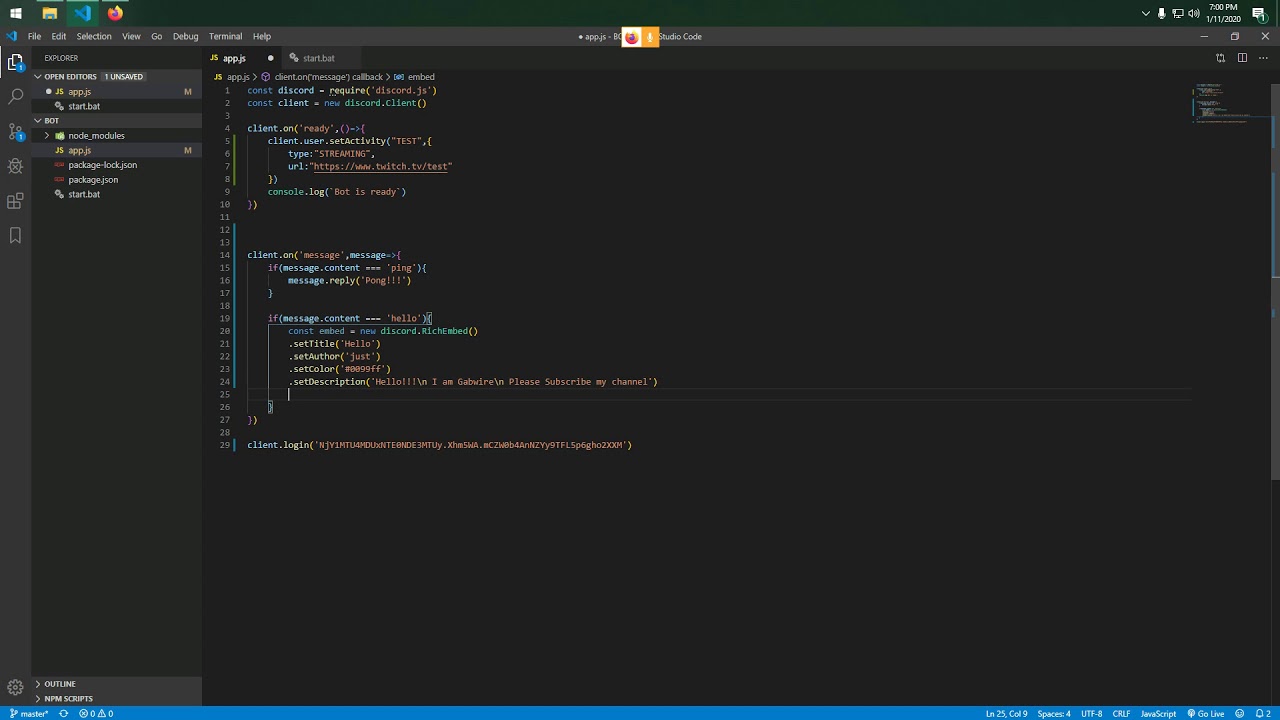
Task: Open the Debug menu
Action: [186, 36]
